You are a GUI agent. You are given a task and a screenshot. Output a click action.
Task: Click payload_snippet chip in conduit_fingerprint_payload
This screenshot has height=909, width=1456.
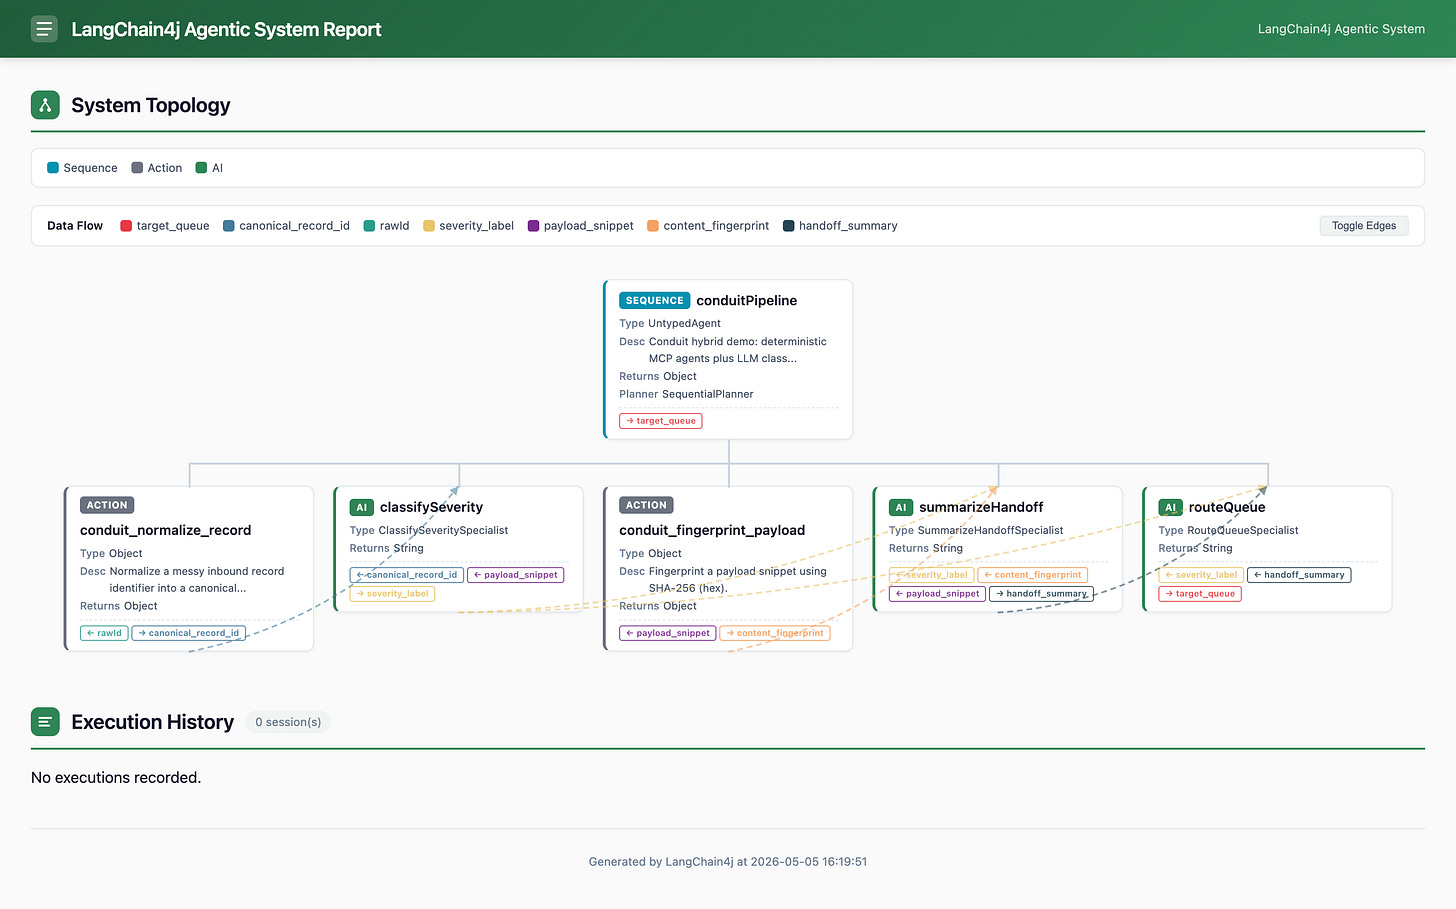tap(668, 633)
